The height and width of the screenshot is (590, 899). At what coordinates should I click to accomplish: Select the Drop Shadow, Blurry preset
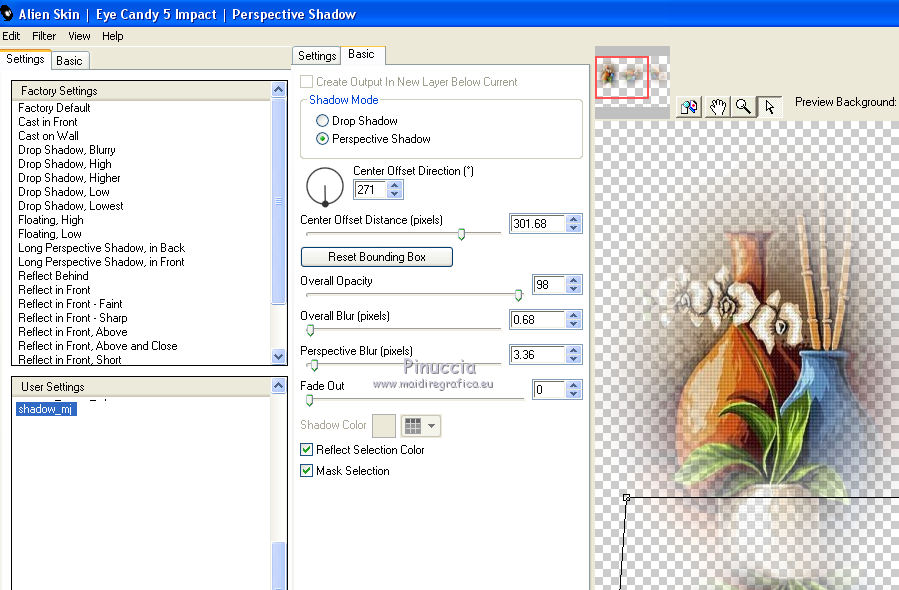tap(67, 150)
